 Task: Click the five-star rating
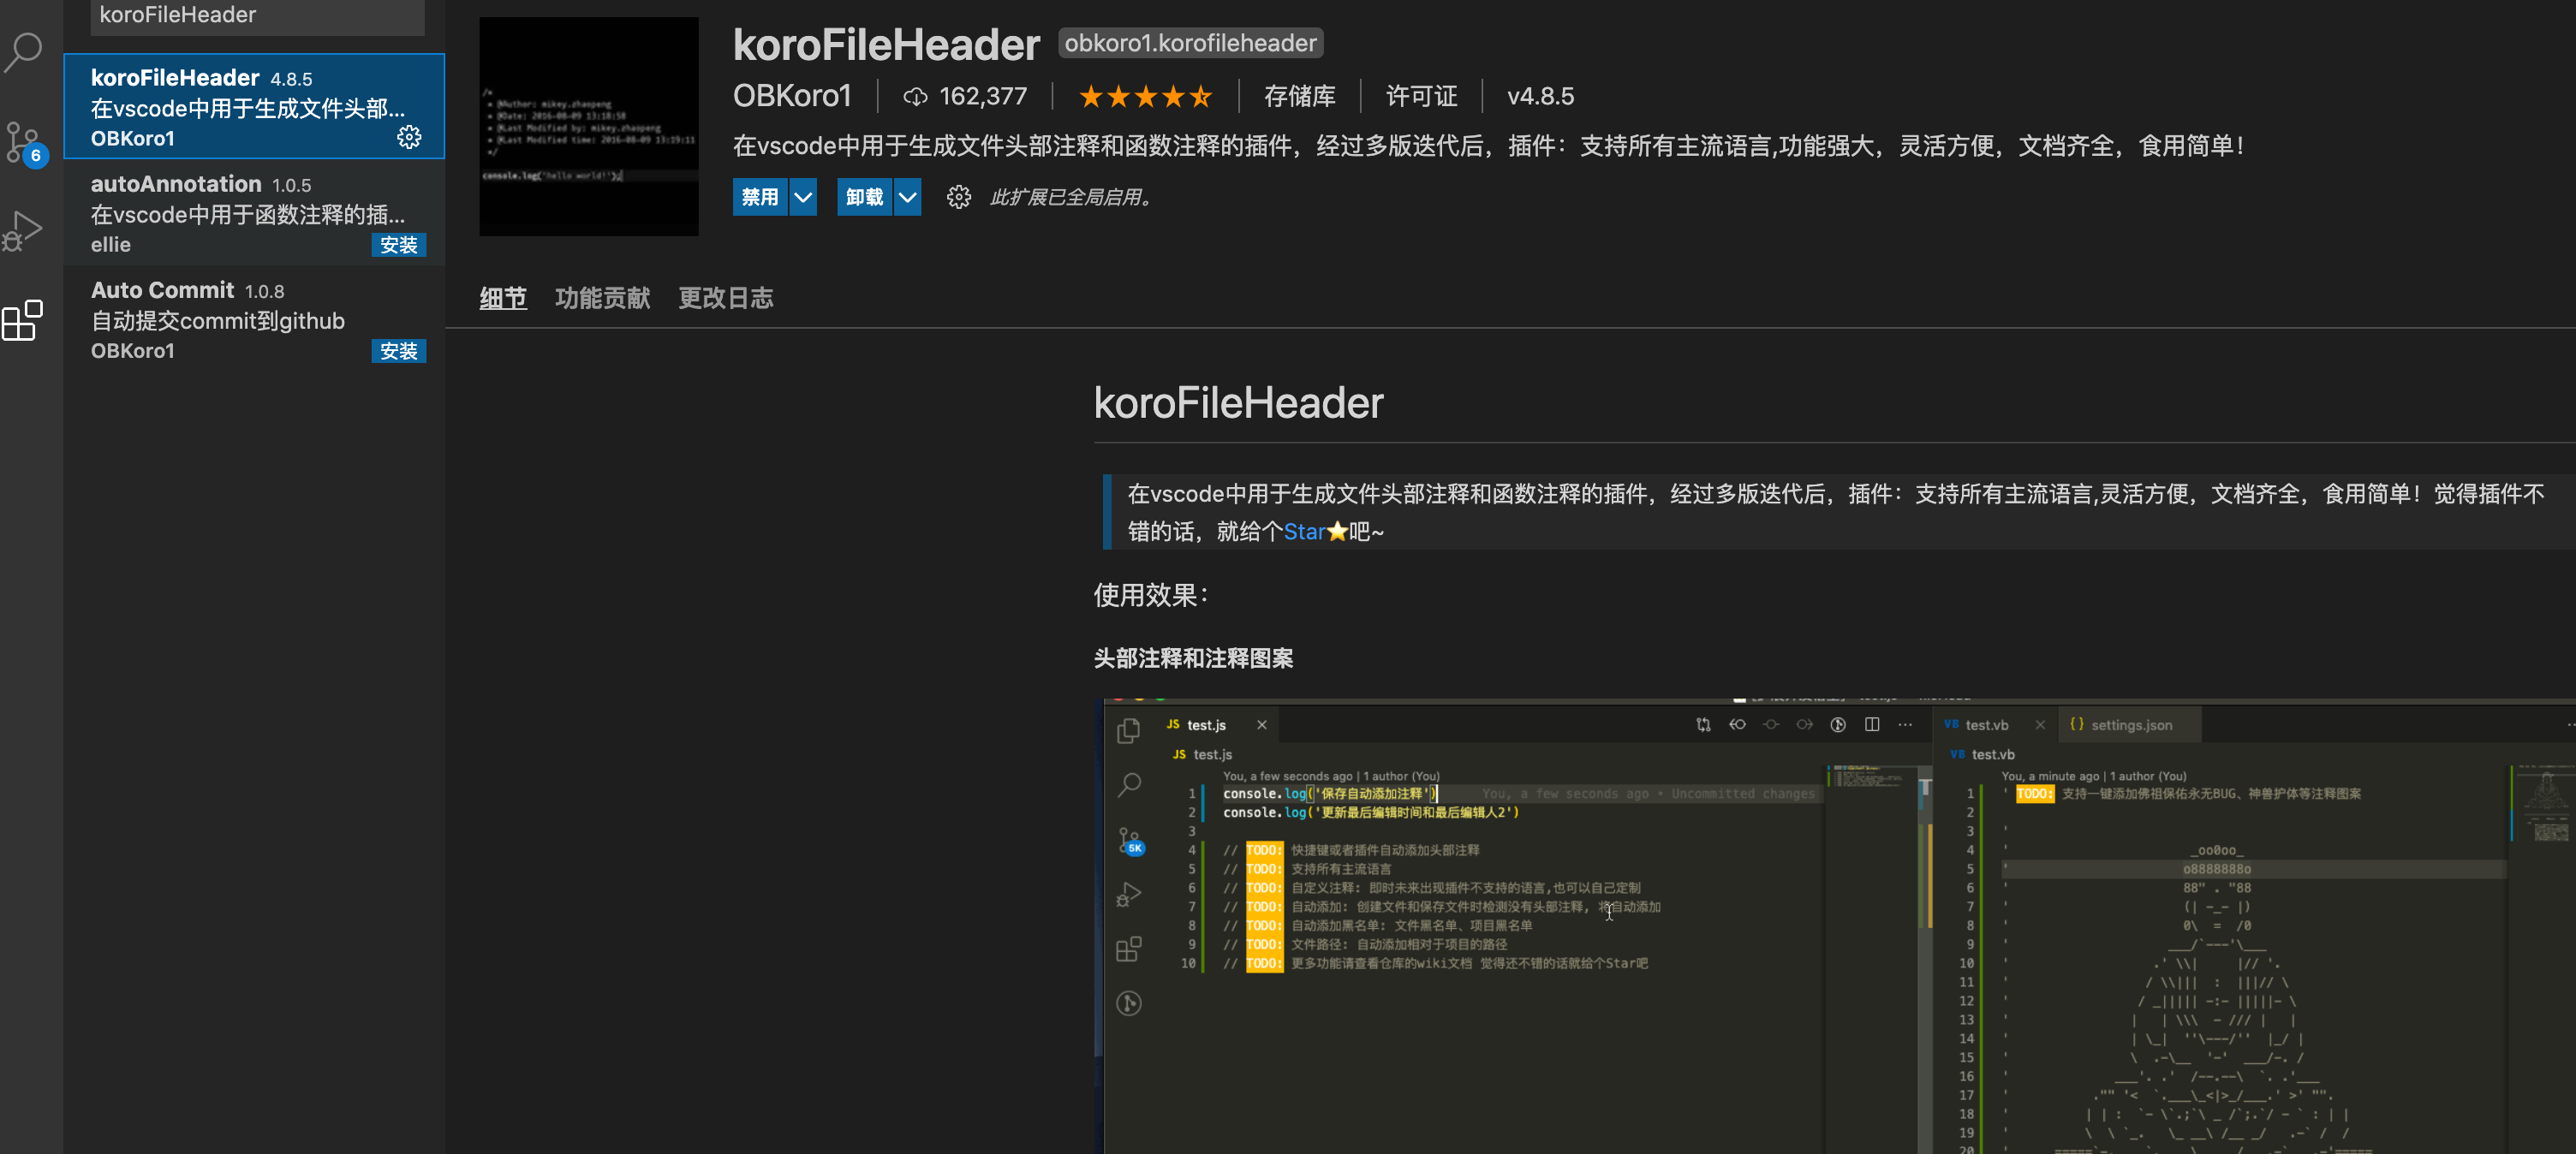click(1145, 96)
